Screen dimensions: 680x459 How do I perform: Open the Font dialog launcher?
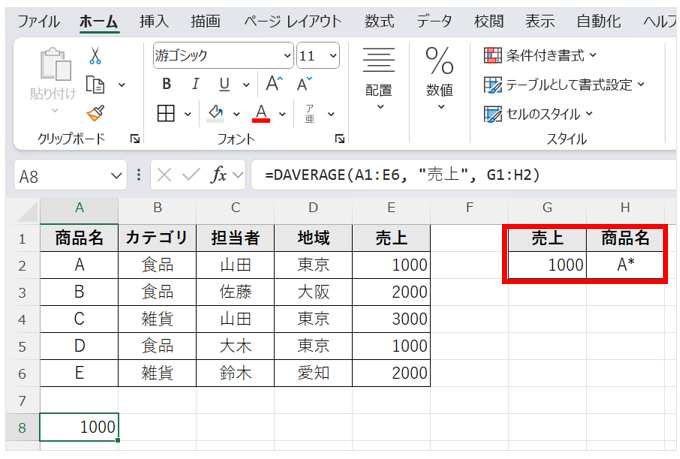[x=340, y=139]
